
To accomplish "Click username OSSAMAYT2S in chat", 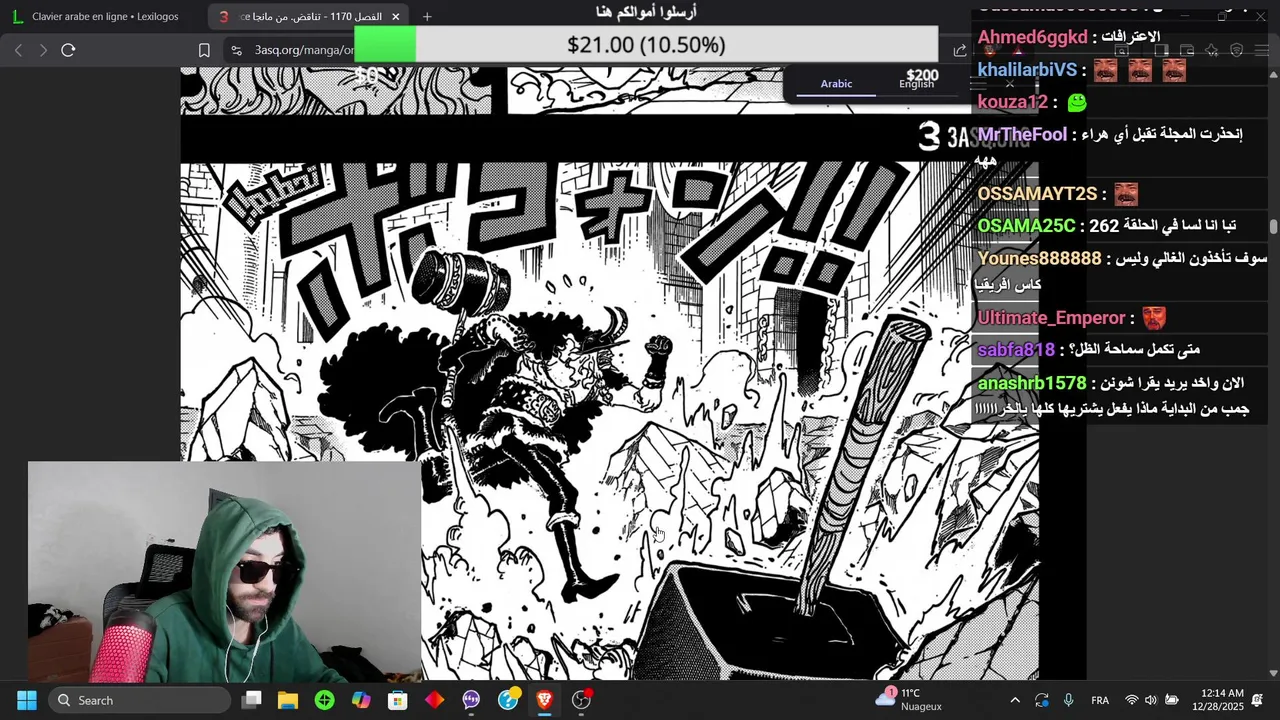I will pos(1037,194).
